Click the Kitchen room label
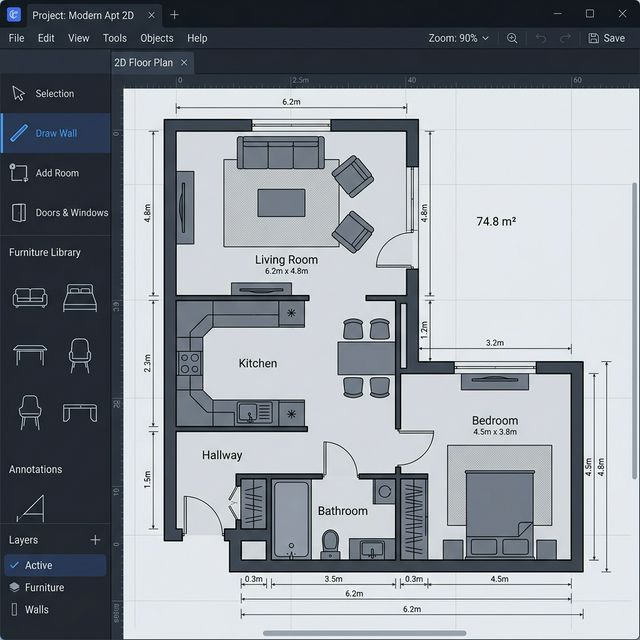 click(258, 363)
